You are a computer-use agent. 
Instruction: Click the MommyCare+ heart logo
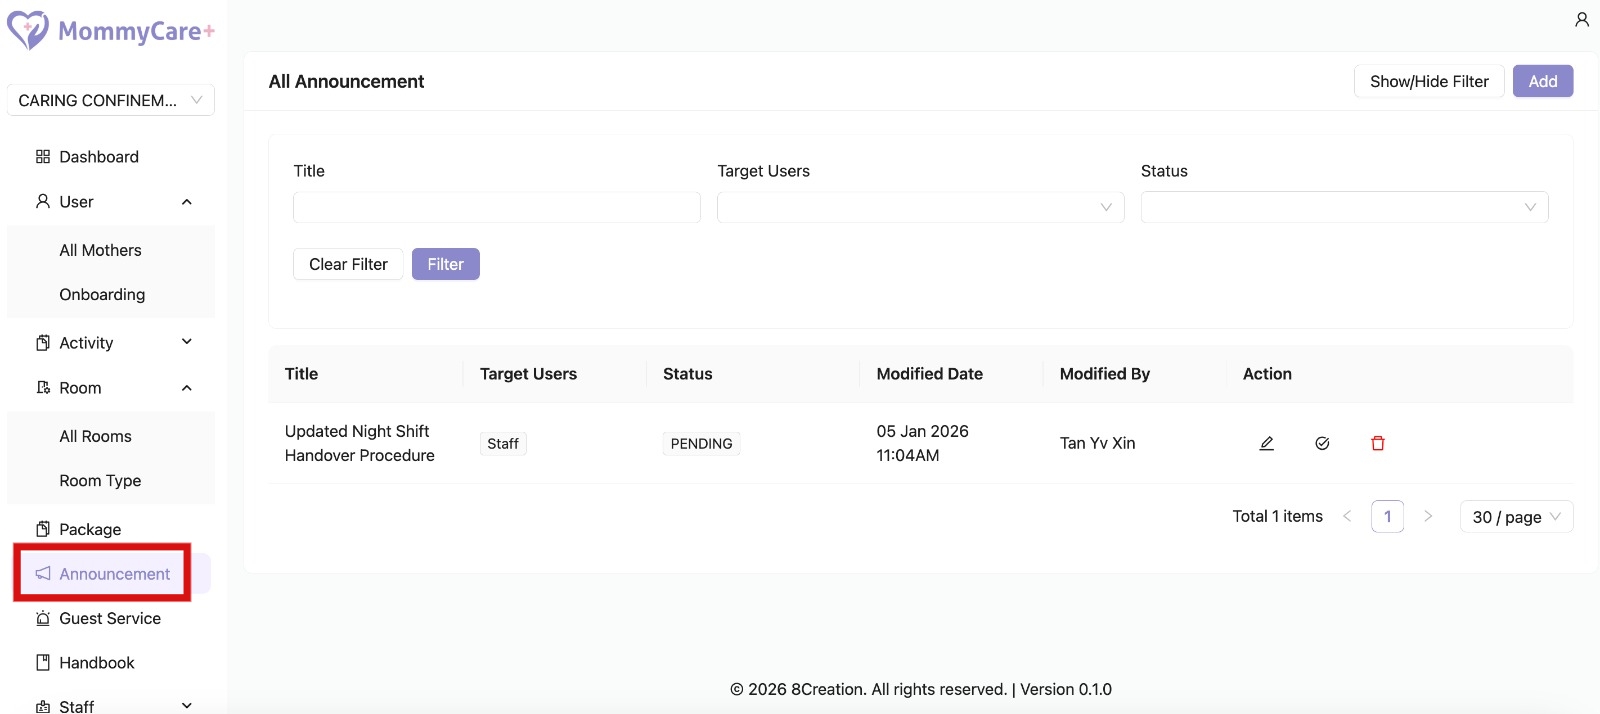tap(28, 30)
